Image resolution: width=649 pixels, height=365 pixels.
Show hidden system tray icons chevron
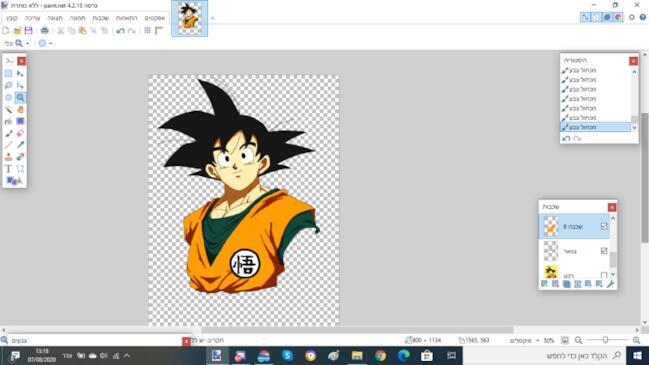pos(127,356)
